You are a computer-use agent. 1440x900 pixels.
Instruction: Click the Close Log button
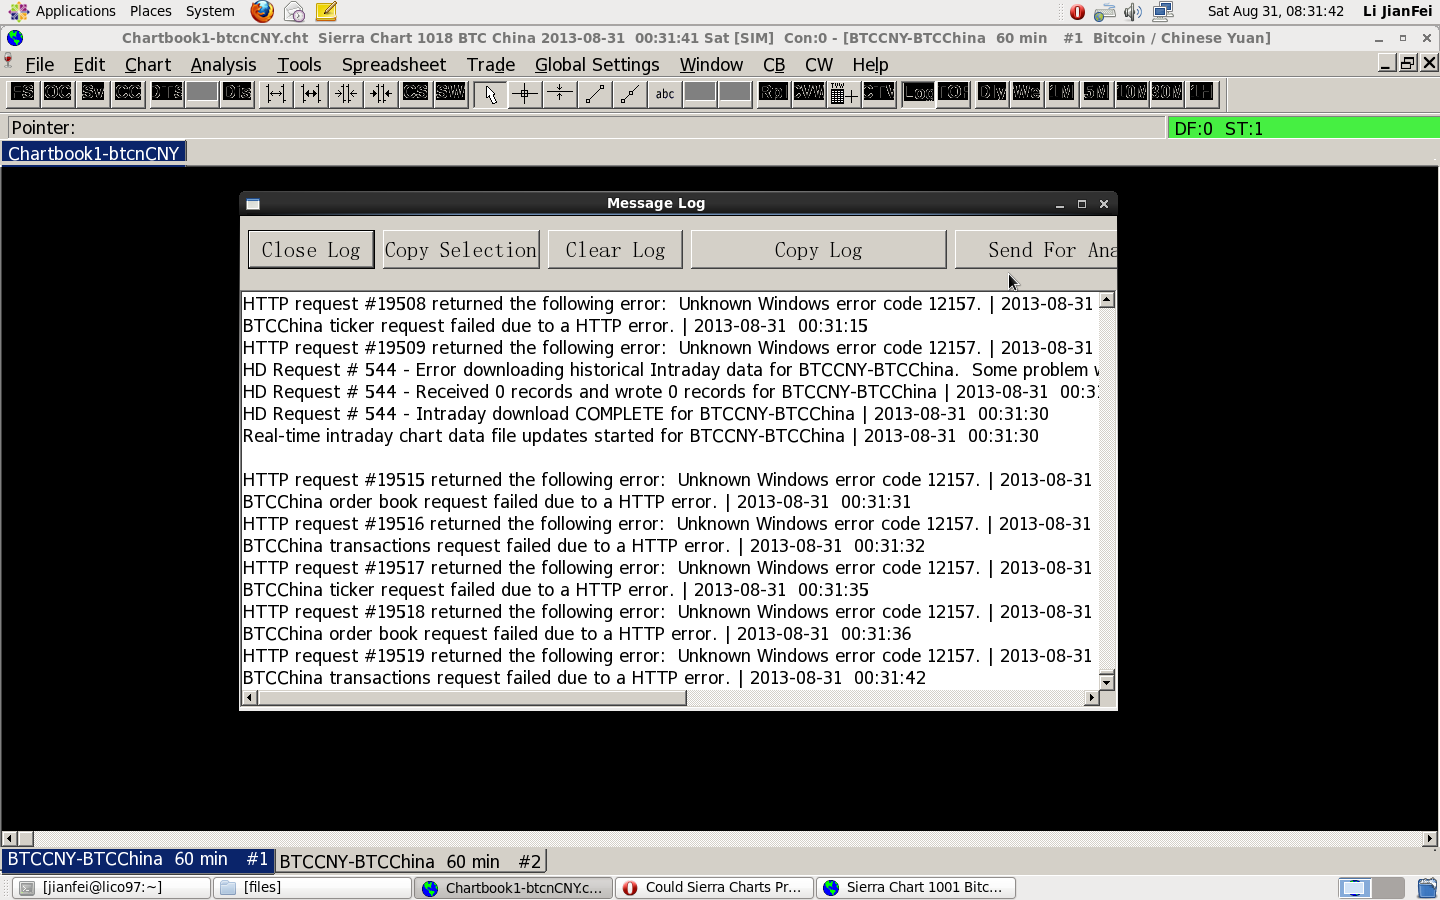click(311, 250)
